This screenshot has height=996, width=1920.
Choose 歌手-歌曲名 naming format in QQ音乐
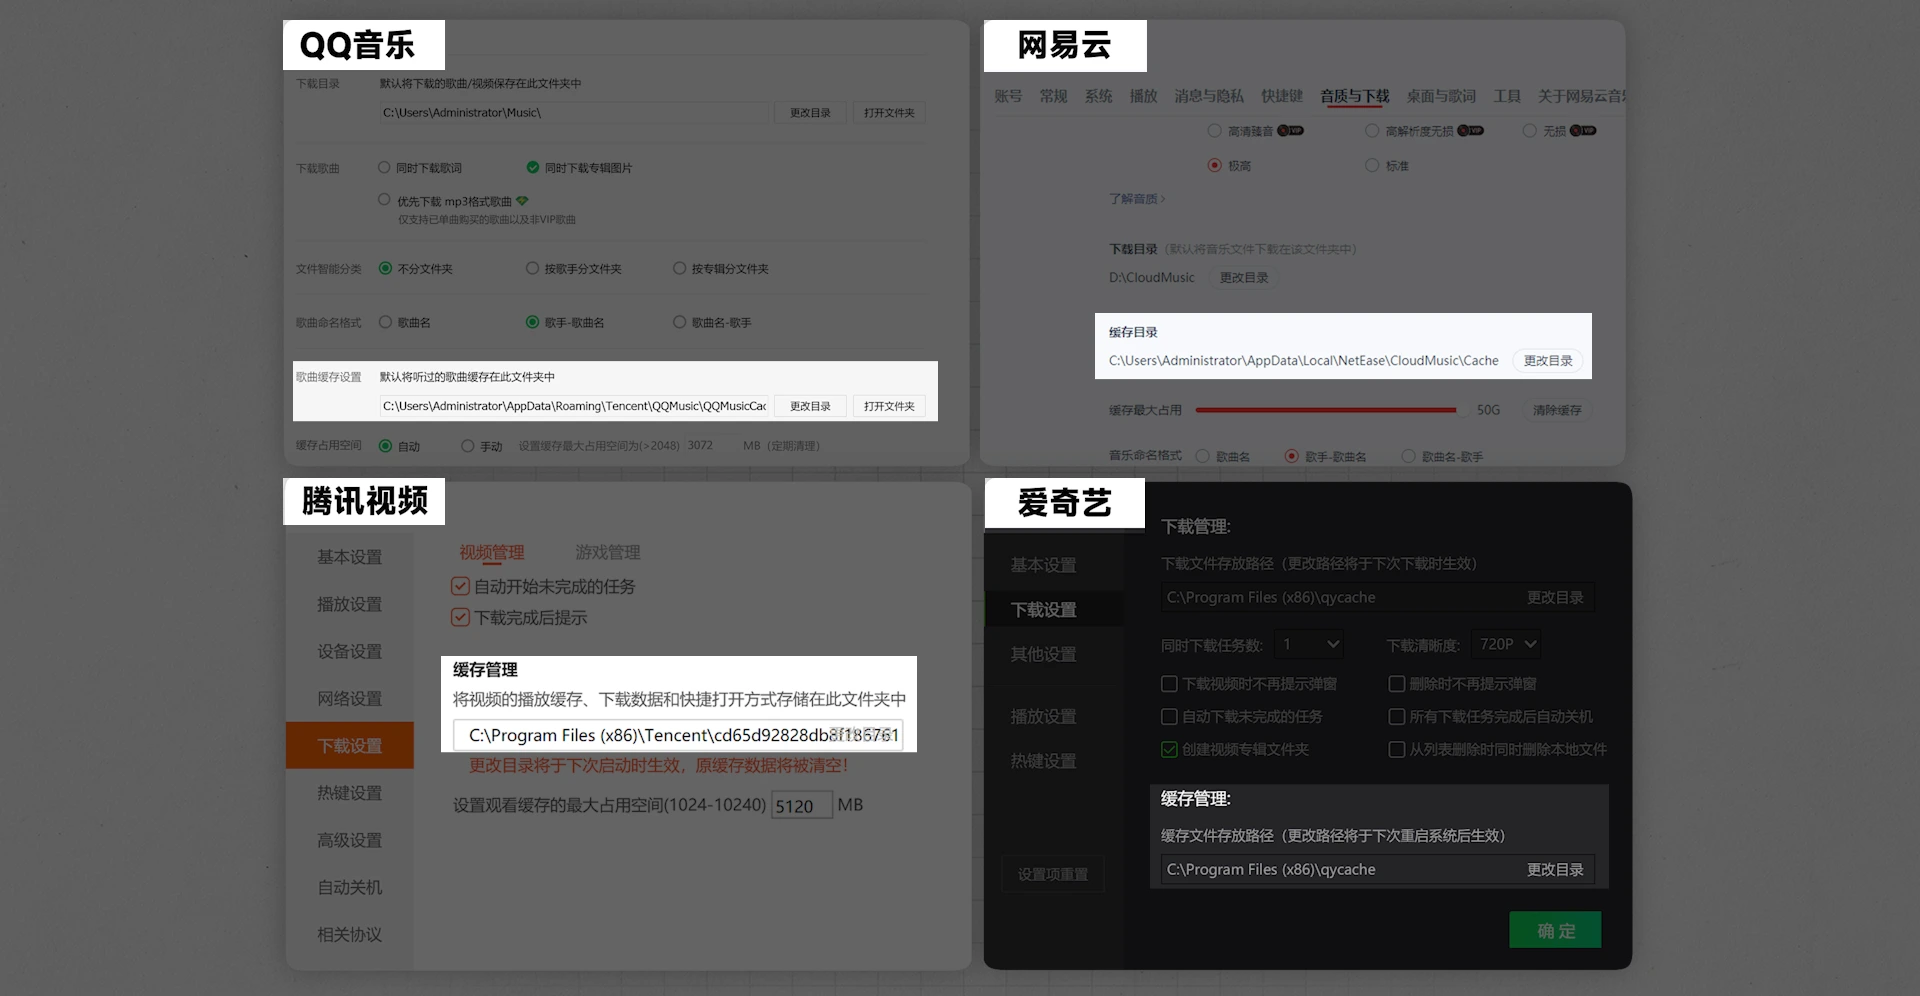533,322
